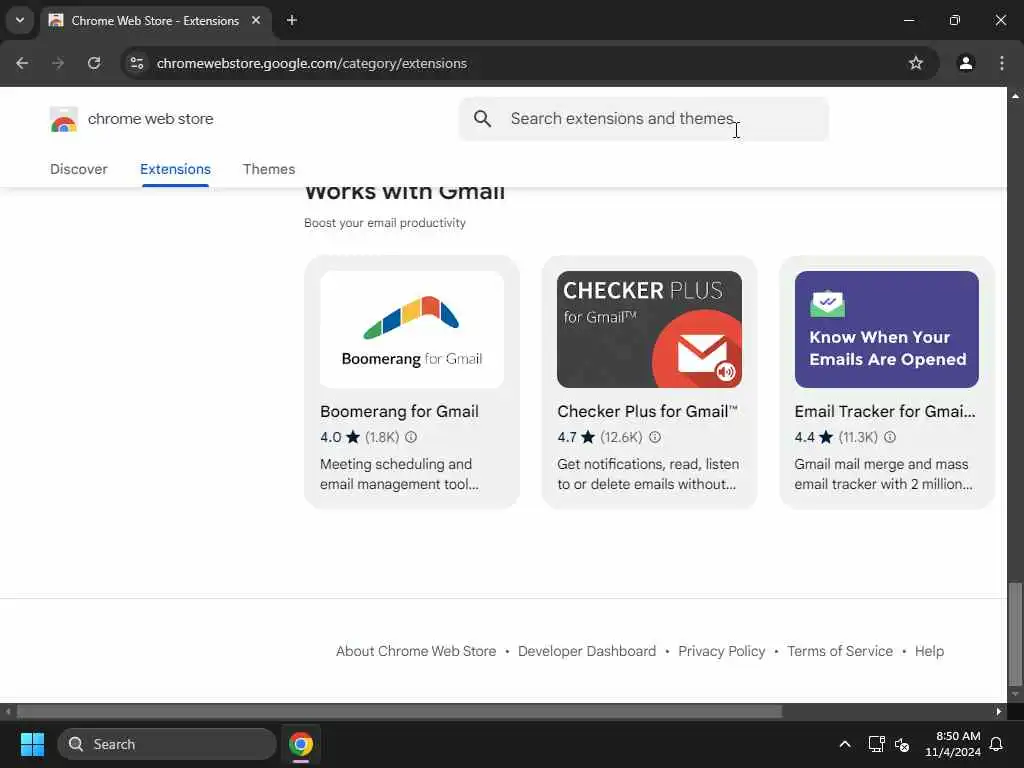Image resolution: width=1024 pixels, height=768 pixels.
Task: Click the muted volume tray icon
Action: point(902,744)
